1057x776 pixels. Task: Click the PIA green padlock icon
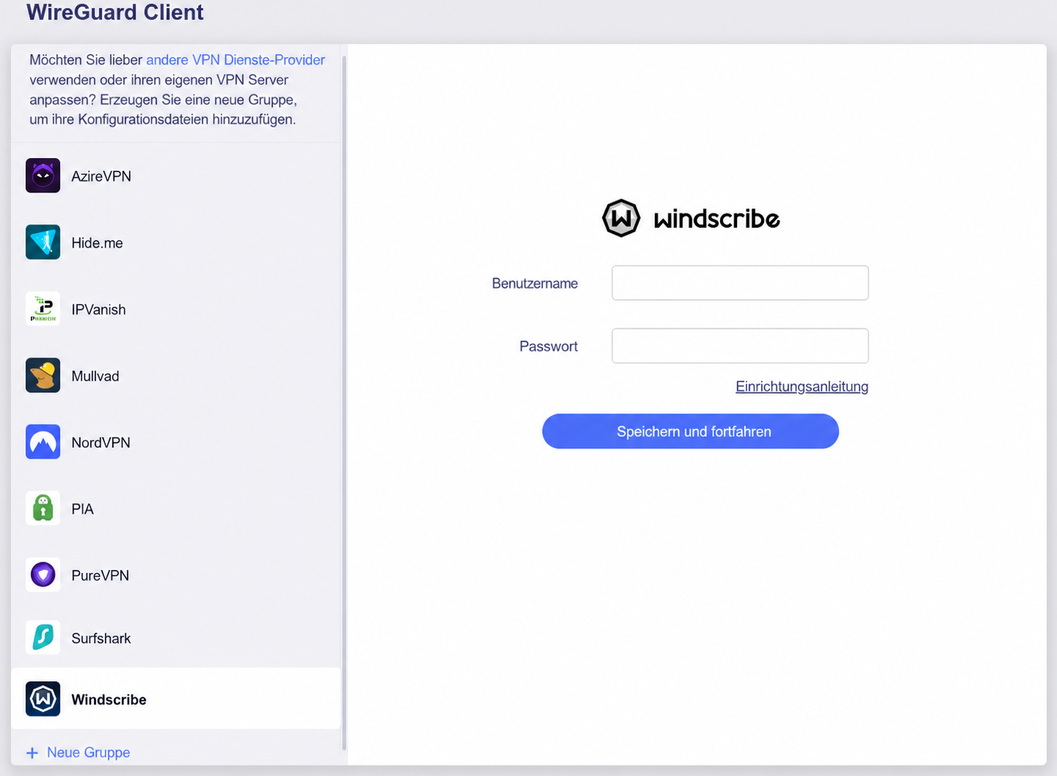tap(42, 508)
